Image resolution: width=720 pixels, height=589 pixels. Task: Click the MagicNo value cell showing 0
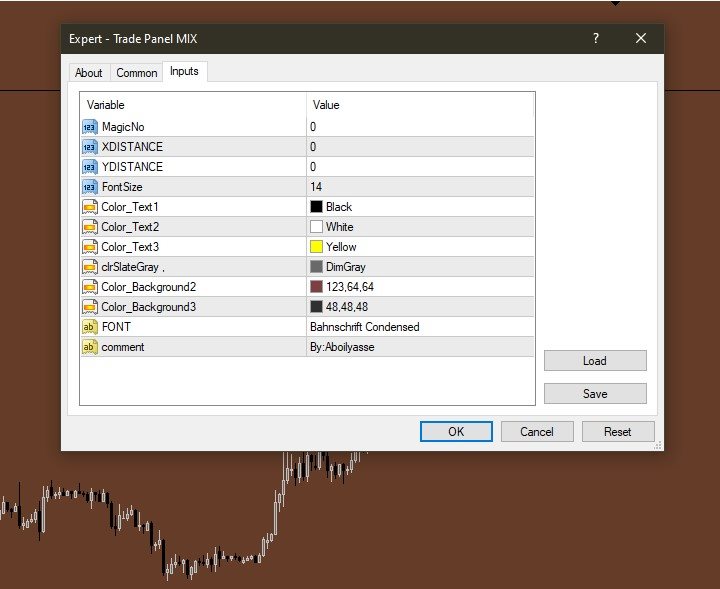pyautogui.click(x=420, y=127)
